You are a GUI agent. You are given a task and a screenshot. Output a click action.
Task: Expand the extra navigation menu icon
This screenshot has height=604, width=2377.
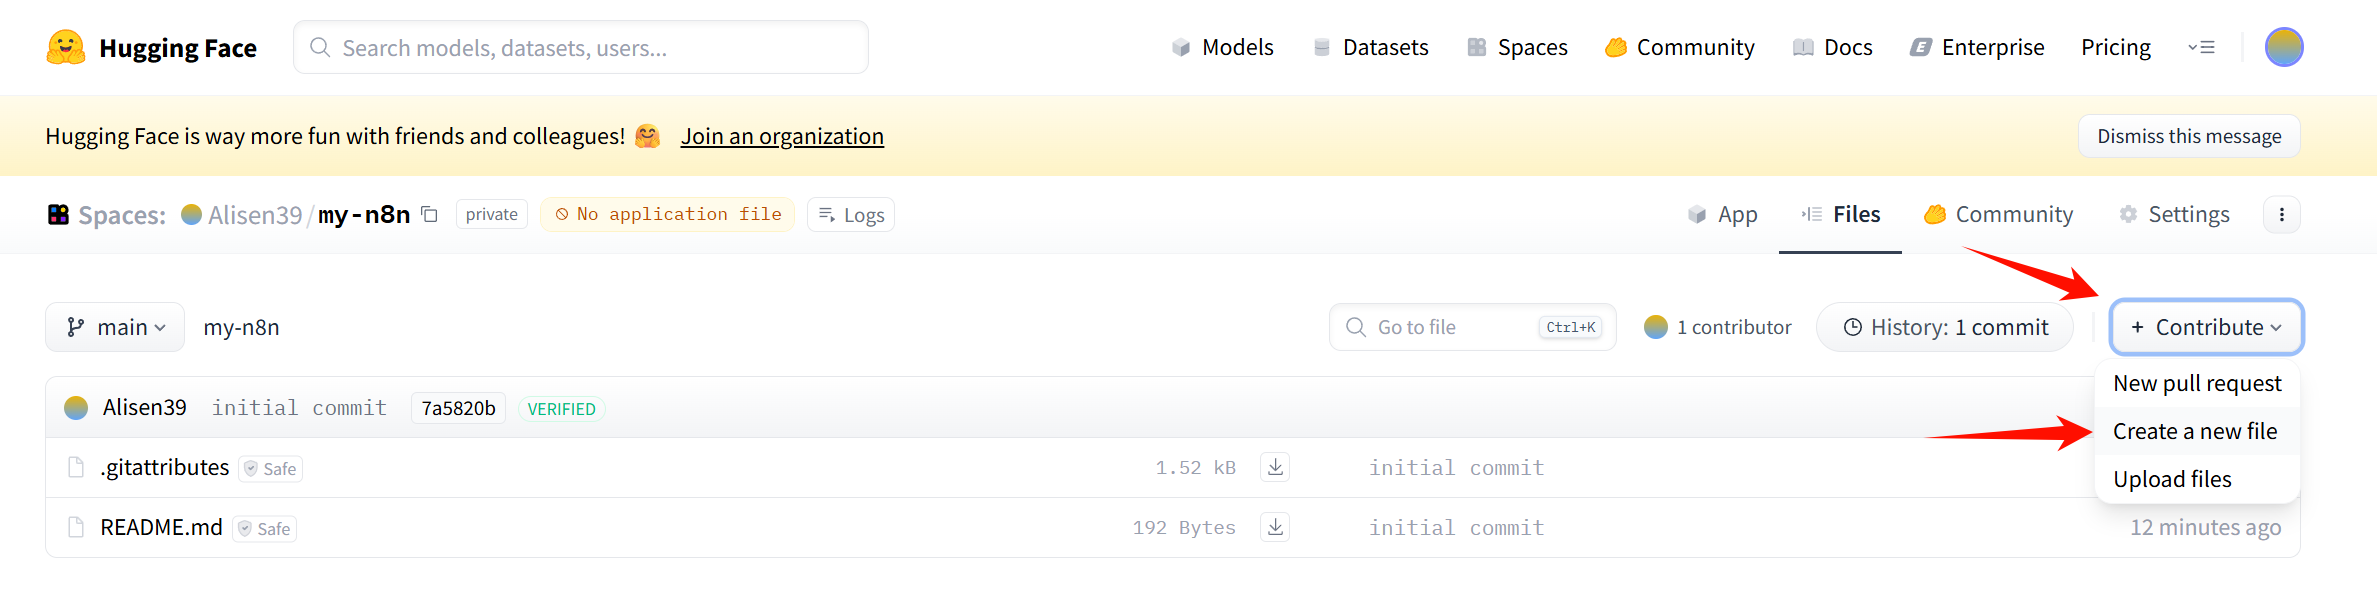coord(2201,47)
